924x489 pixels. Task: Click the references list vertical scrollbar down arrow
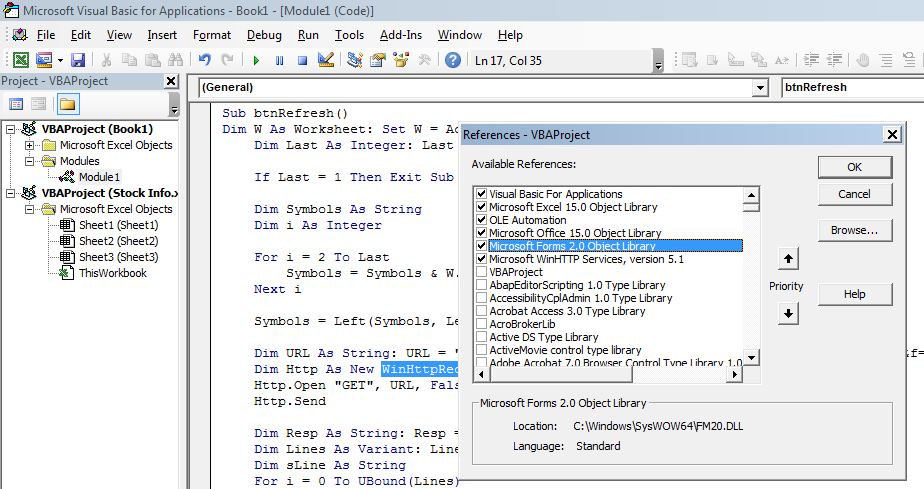[x=751, y=357]
